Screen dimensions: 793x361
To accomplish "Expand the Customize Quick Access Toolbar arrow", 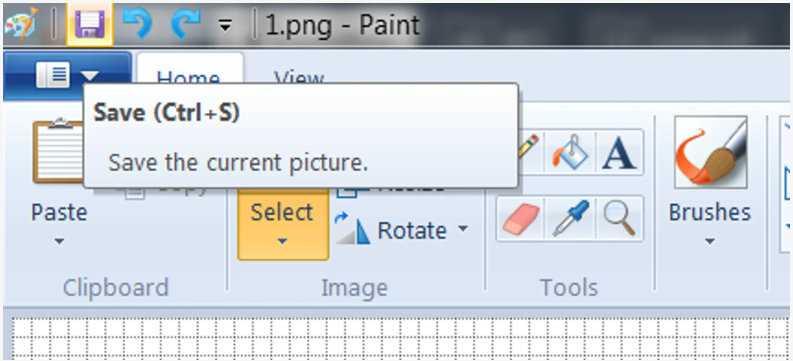I will point(225,25).
